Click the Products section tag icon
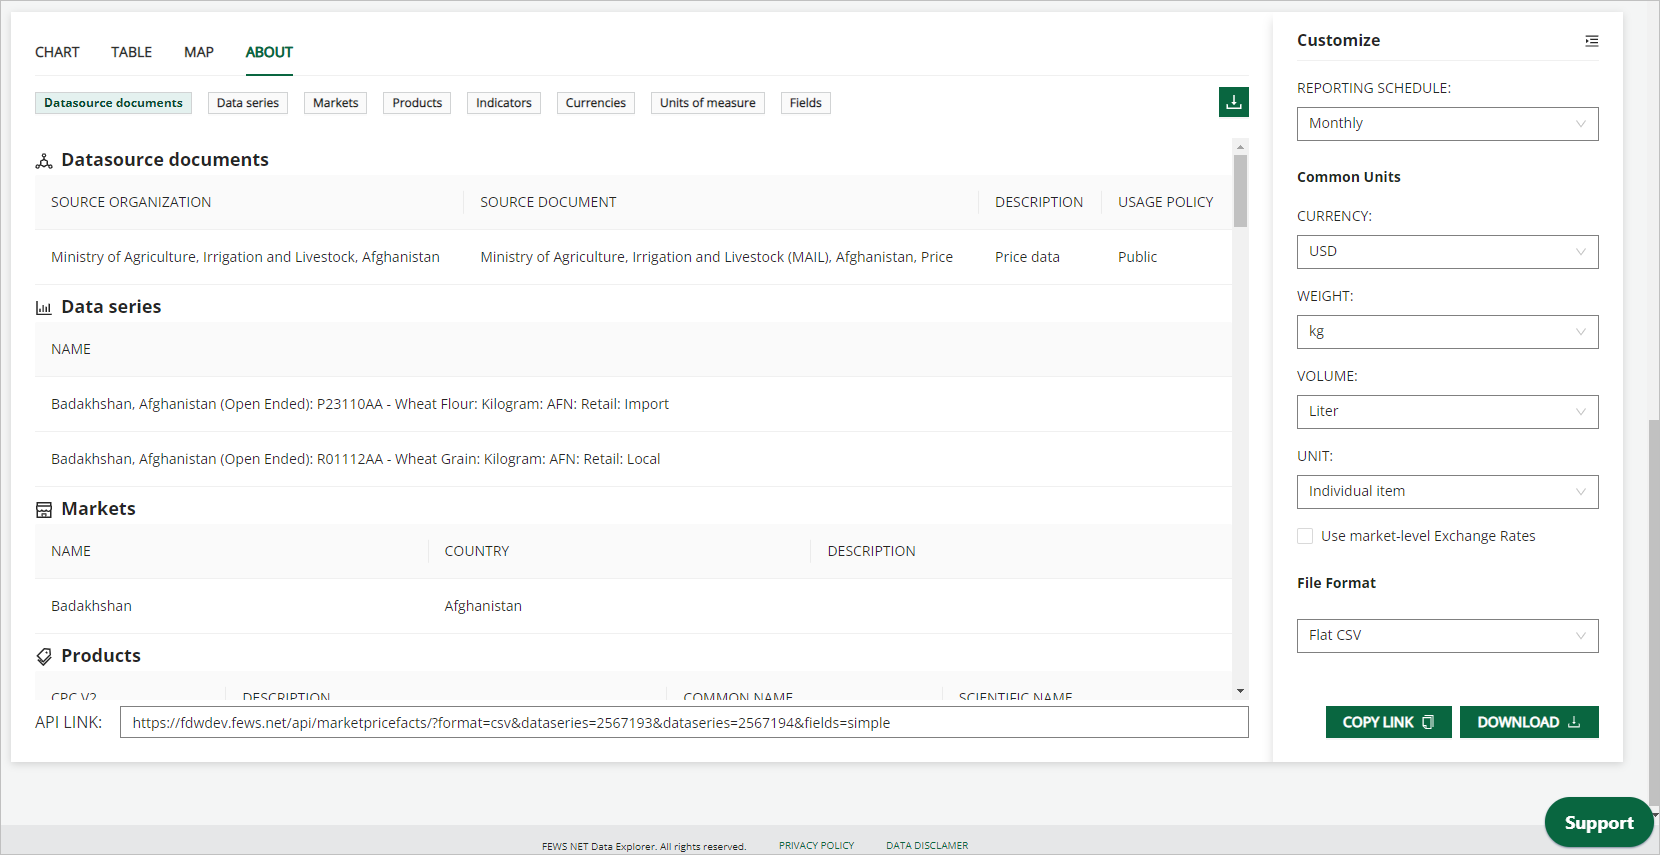 click(44, 657)
